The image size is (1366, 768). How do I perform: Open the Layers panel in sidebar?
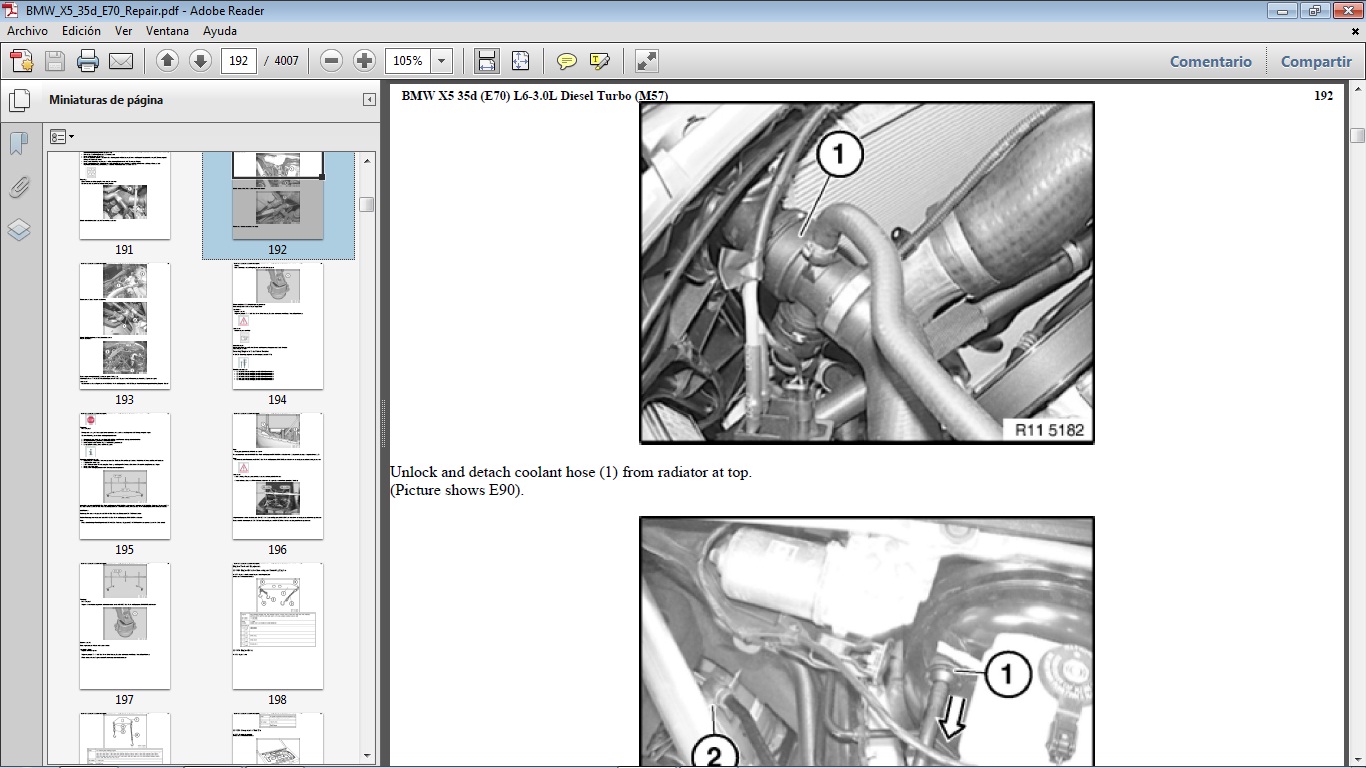tap(19, 230)
